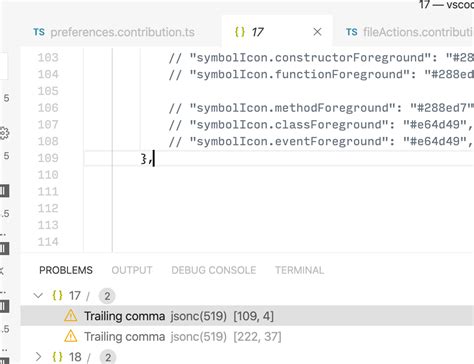Close the 17 editor tab
The image size is (474, 364).
click(317, 32)
